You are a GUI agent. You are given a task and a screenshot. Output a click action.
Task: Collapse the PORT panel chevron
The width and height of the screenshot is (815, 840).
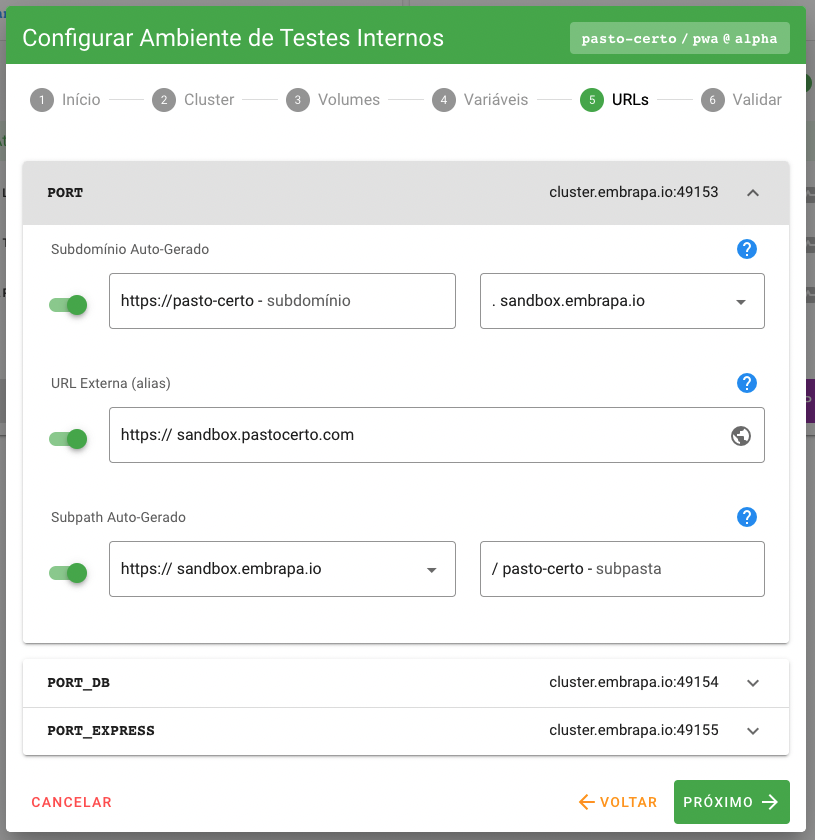[x=753, y=193]
